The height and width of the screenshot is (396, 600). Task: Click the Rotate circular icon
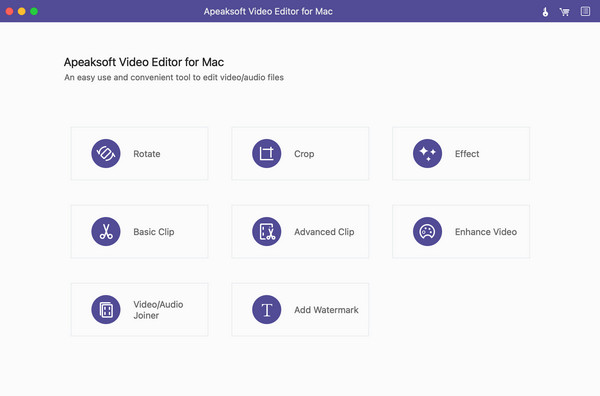click(106, 153)
